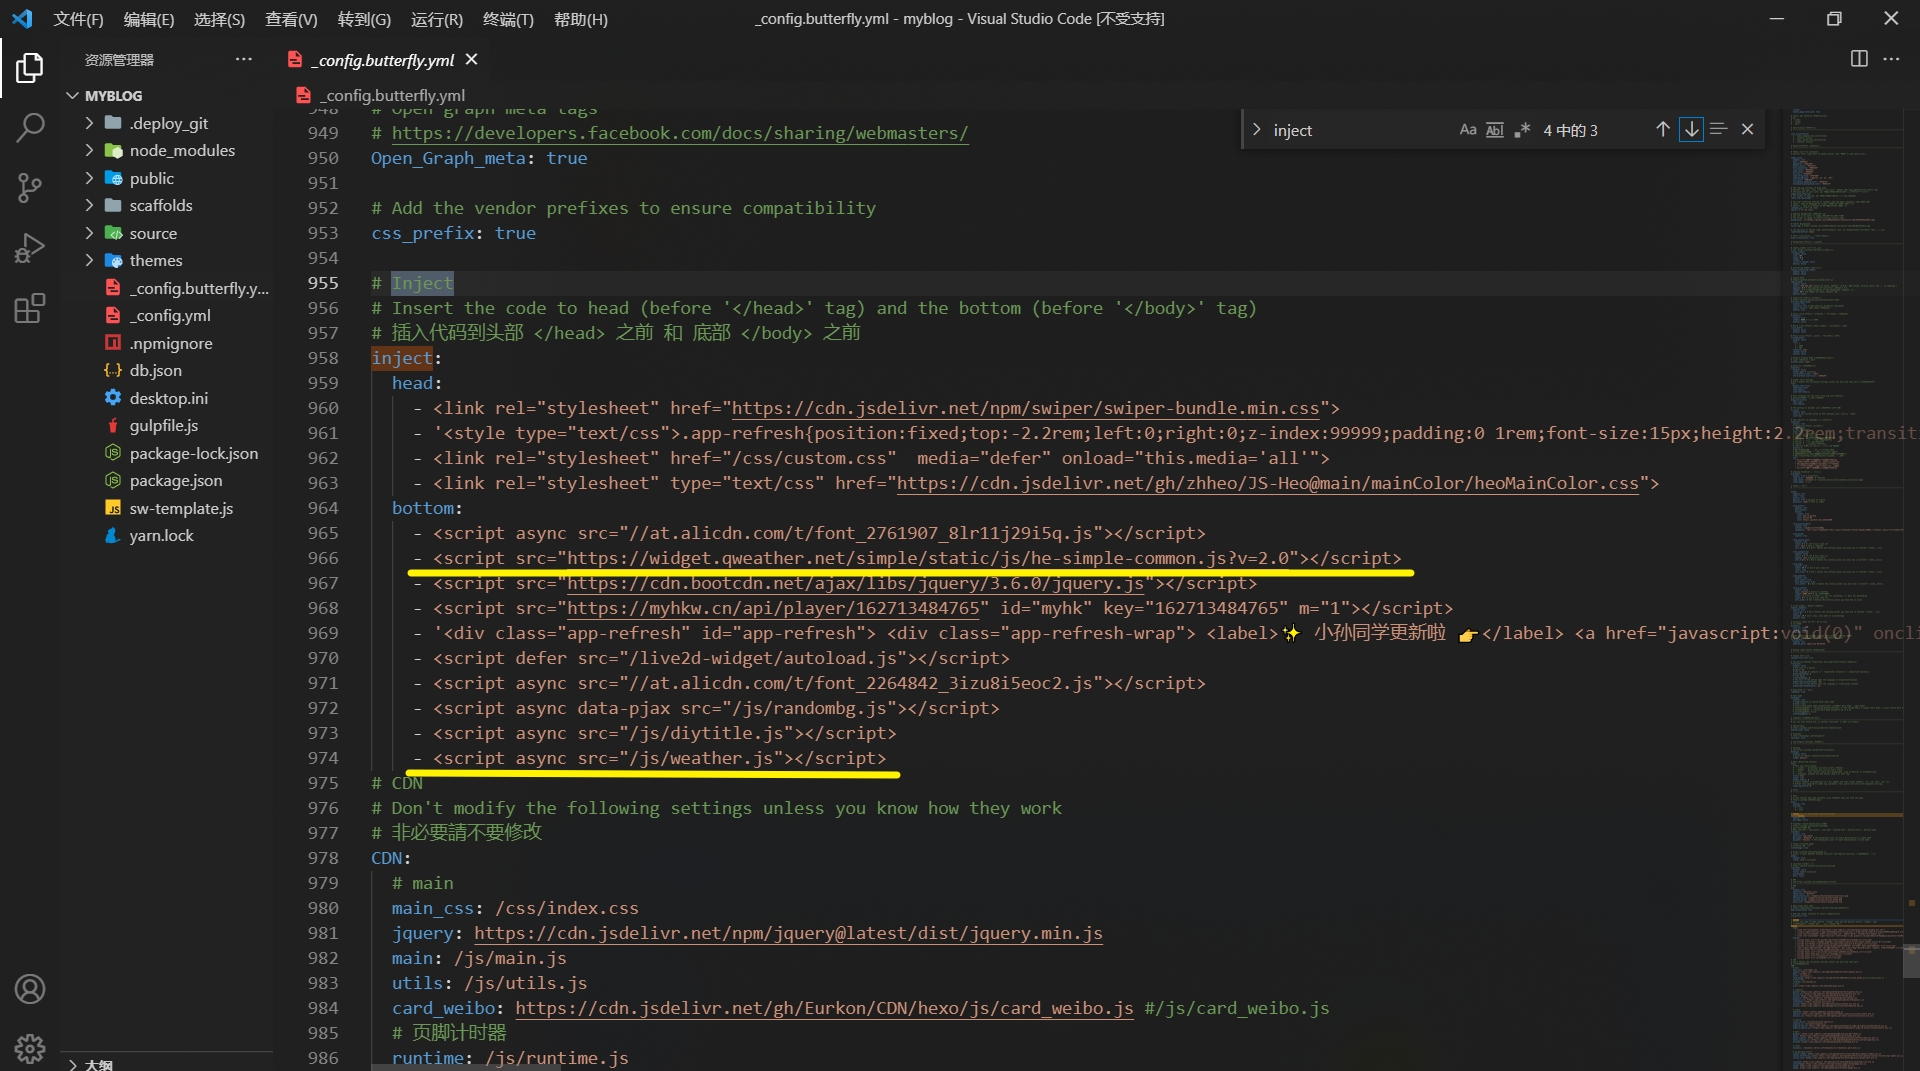Expand the themes folder
The width and height of the screenshot is (1920, 1071).
[x=89, y=260]
